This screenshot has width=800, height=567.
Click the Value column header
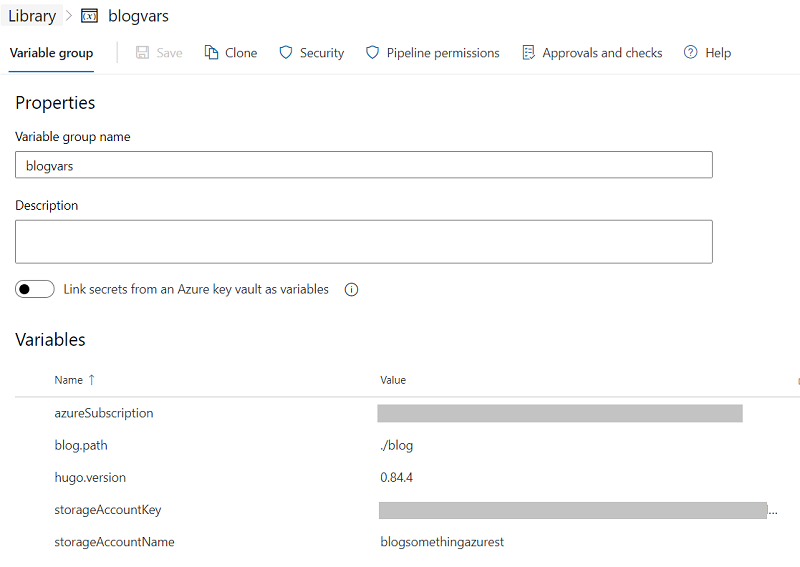coord(393,380)
